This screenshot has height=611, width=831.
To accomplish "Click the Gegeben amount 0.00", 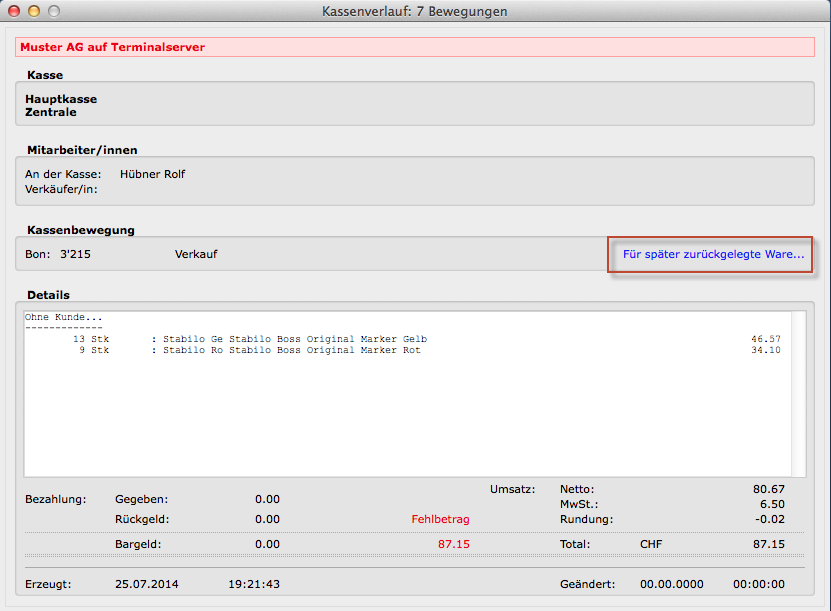I will pos(267,499).
